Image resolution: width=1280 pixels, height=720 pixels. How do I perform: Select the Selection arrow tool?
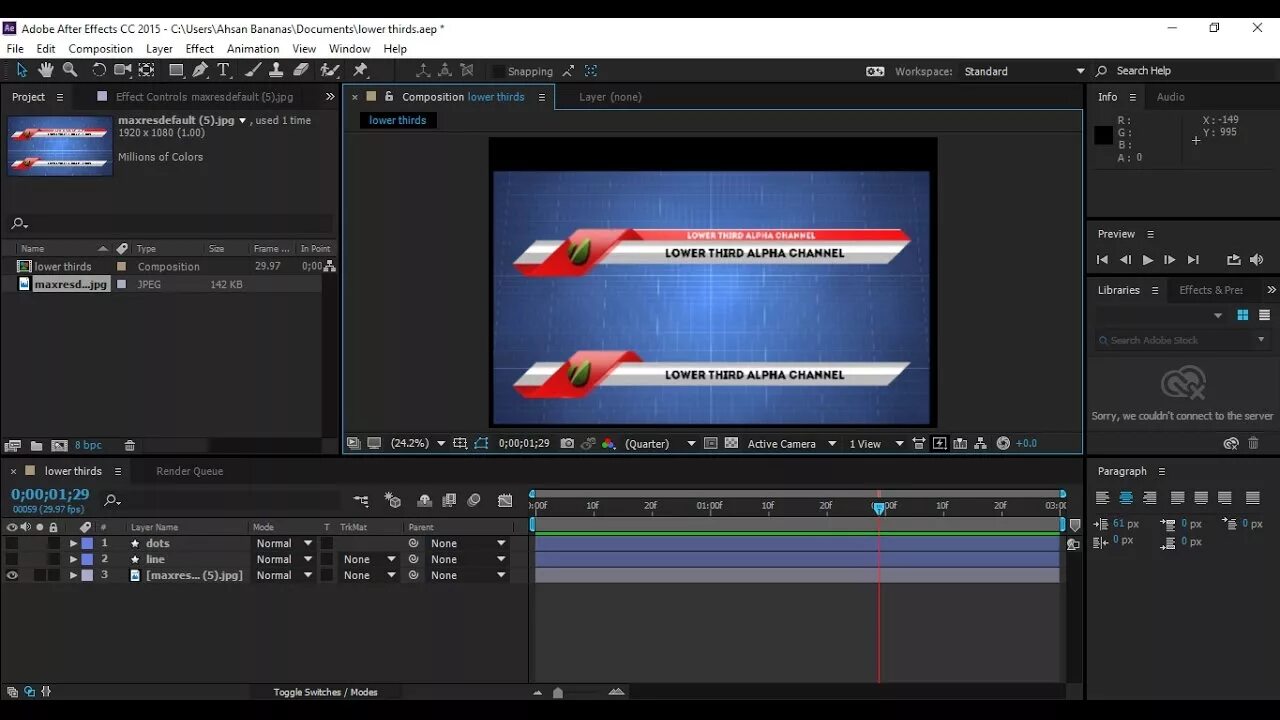point(21,70)
